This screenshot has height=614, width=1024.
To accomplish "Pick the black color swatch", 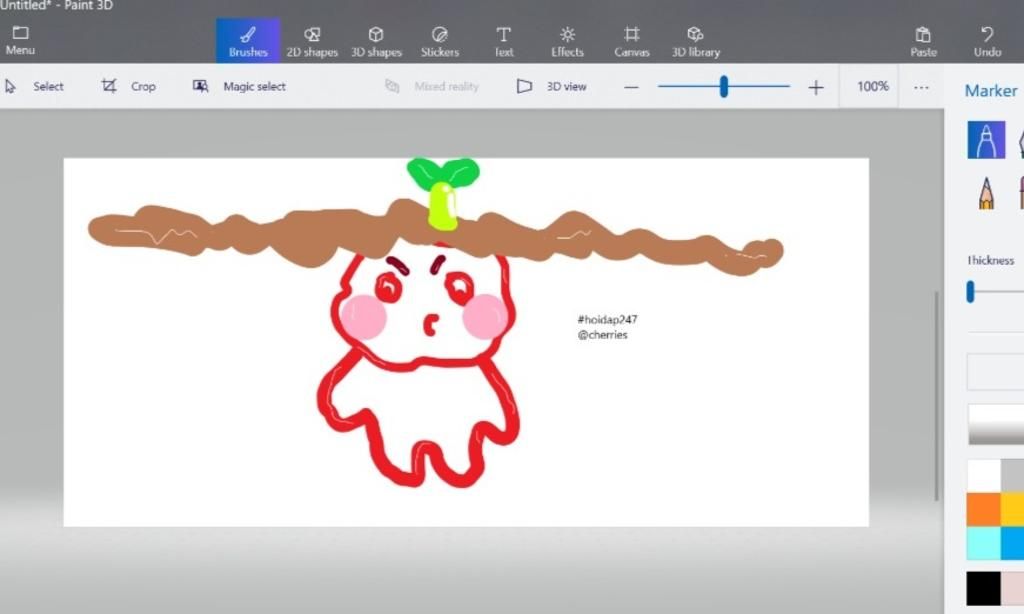I will 984,589.
